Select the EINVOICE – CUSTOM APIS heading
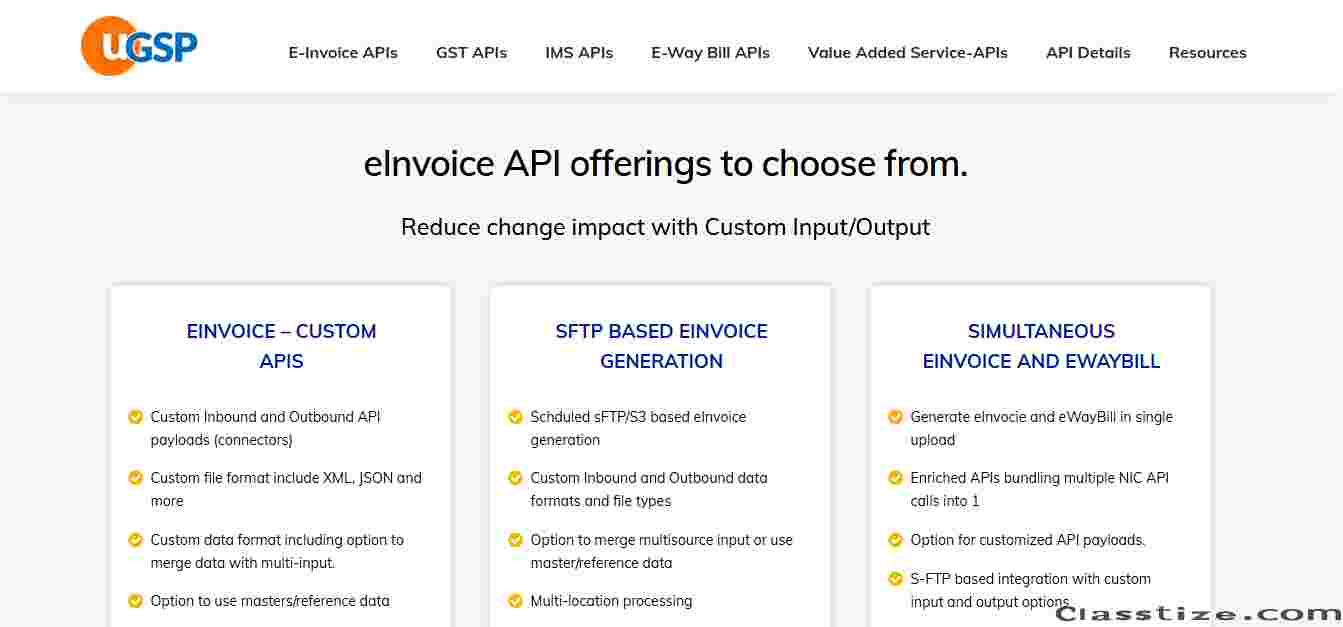Viewport: 1343px width, 627px height. [x=281, y=346]
